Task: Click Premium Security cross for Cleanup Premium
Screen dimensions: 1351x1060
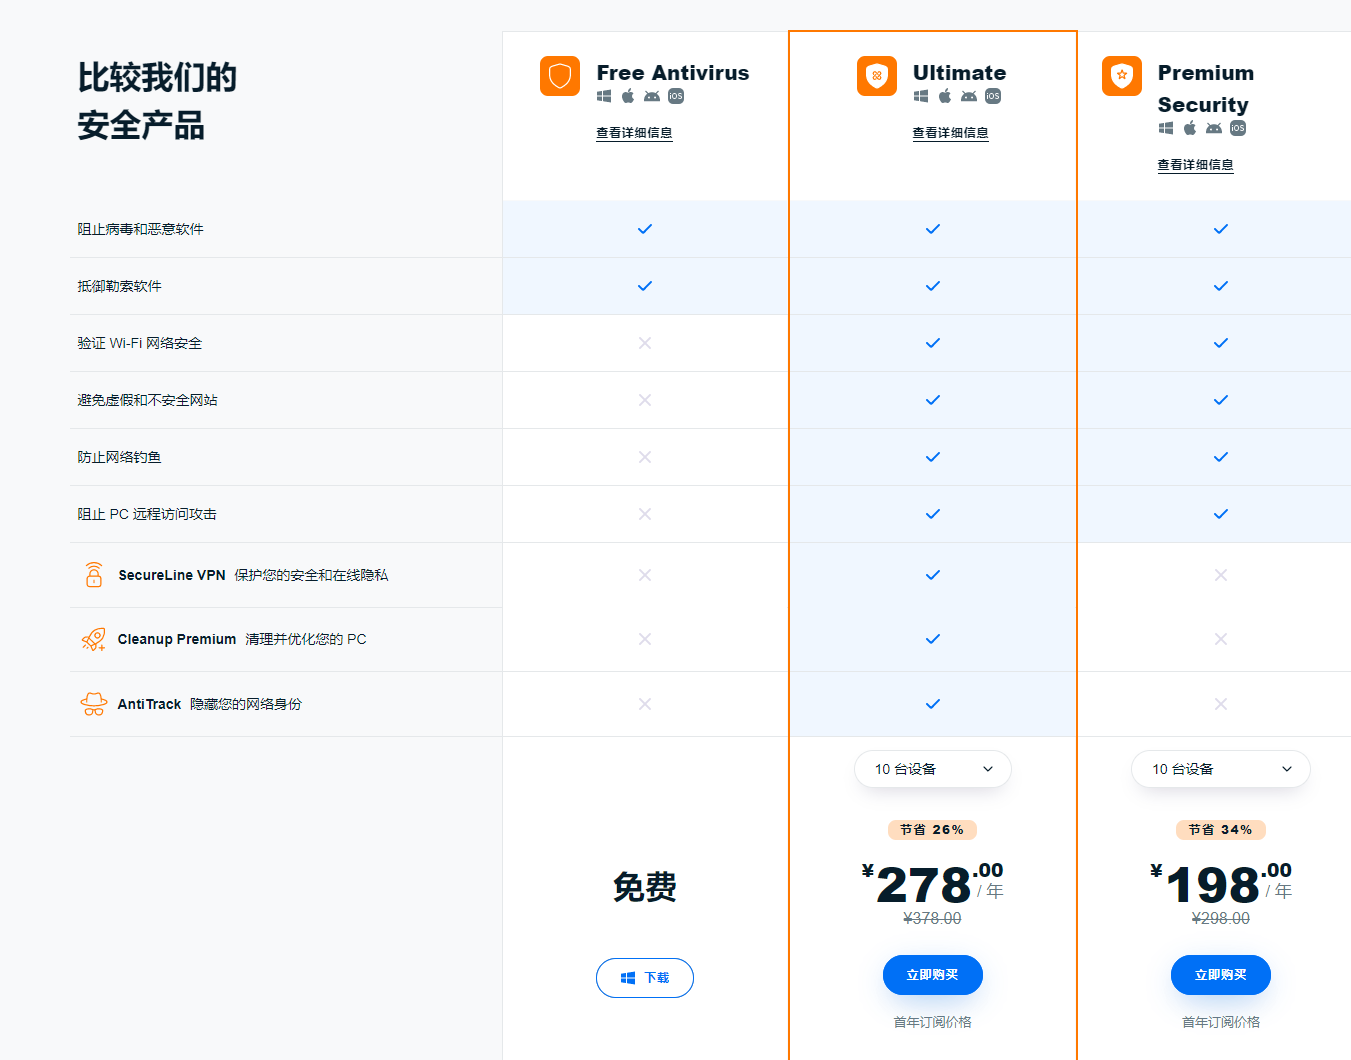Action: click(x=1221, y=639)
